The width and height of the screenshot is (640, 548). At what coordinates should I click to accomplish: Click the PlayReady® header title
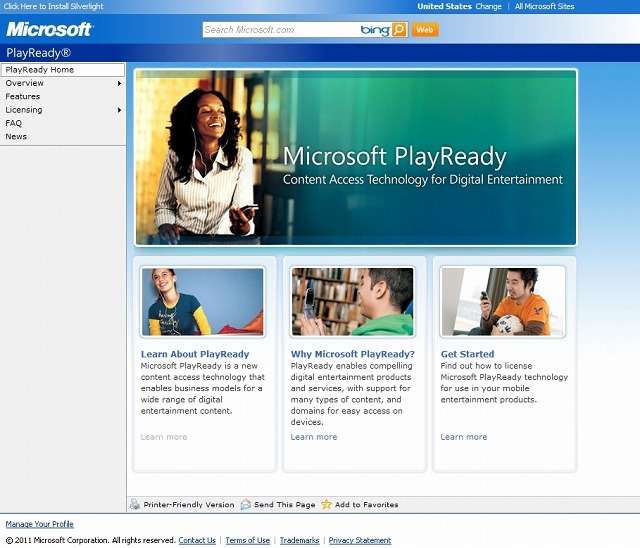(x=38, y=53)
